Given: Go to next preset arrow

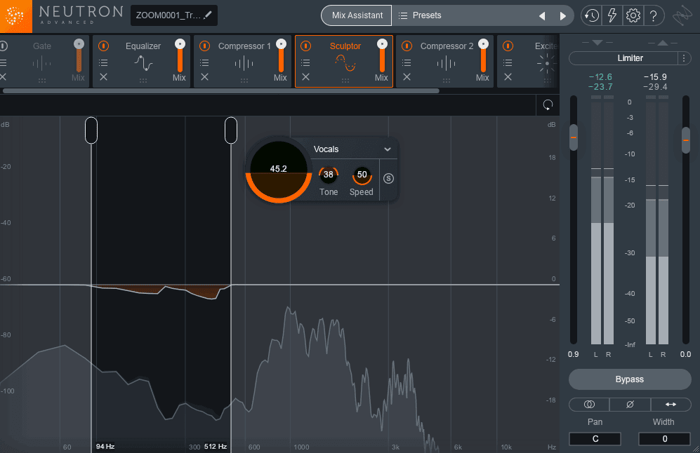Looking at the screenshot, I should click(562, 16).
